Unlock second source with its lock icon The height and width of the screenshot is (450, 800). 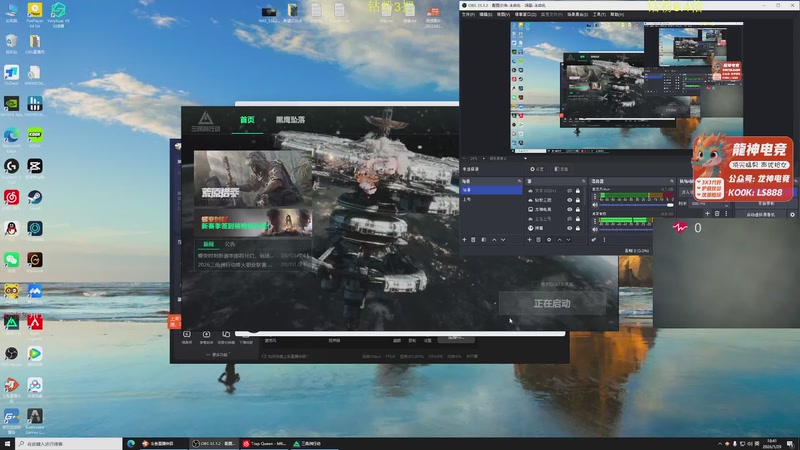578,200
